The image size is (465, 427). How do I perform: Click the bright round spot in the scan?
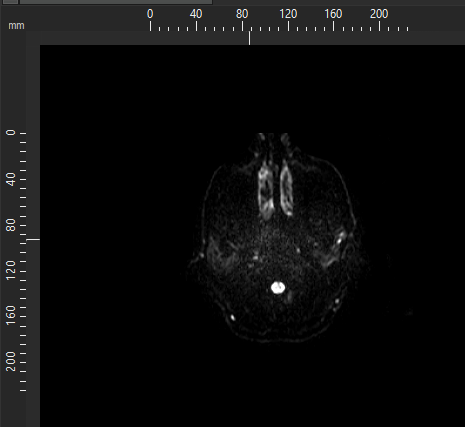coord(278,288)
